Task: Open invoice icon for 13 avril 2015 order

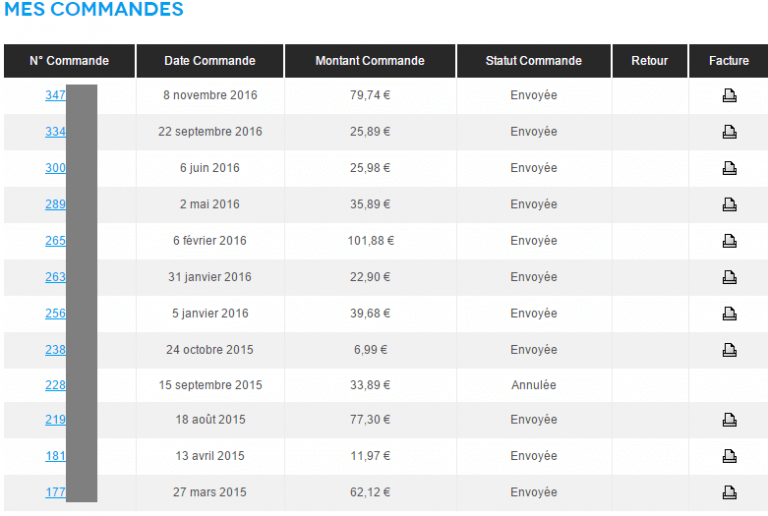Action: (729, 456)
